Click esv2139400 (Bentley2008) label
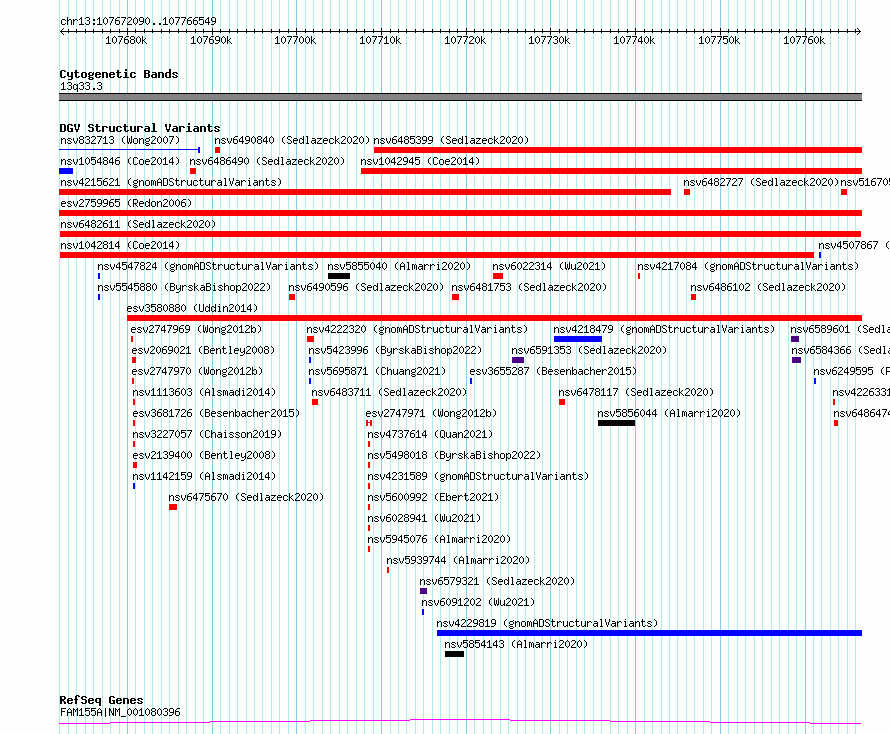 pos(204,455)
